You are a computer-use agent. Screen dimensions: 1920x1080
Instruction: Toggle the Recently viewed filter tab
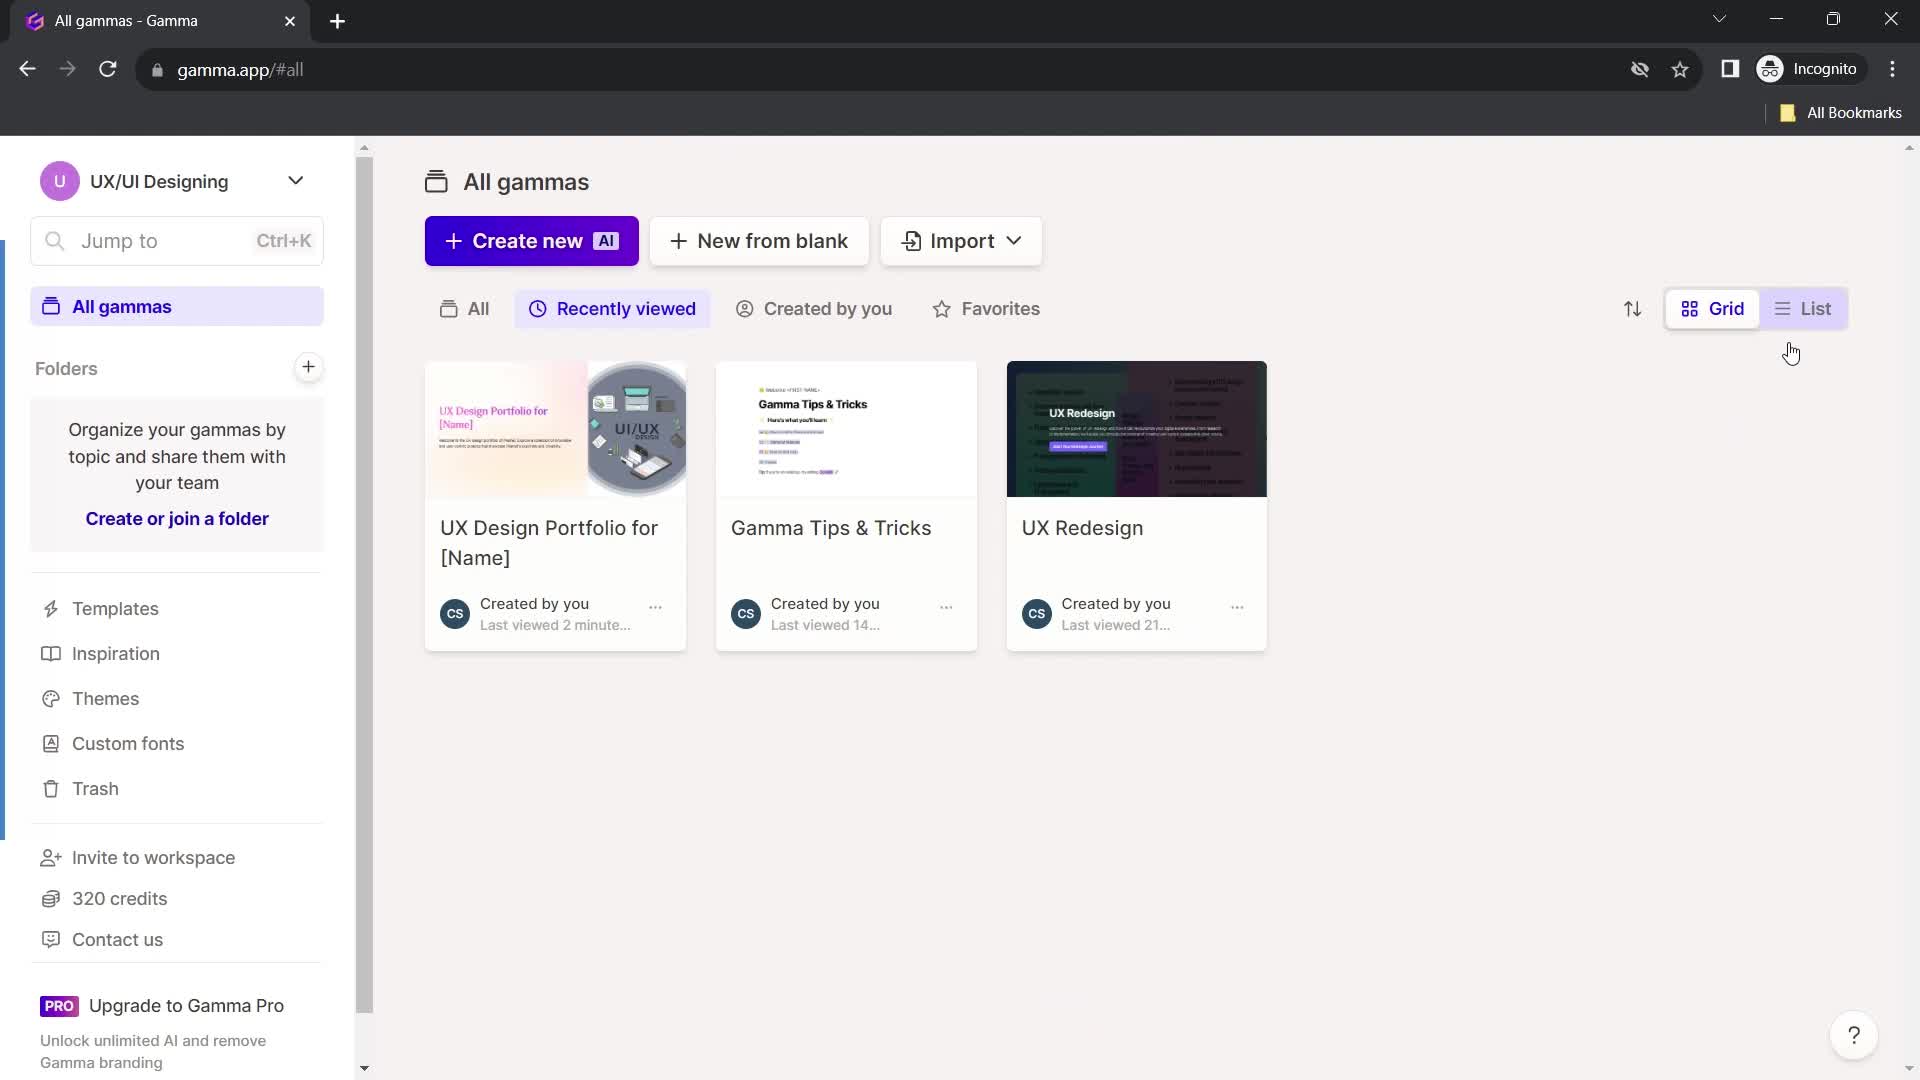(x=613, y=309)
